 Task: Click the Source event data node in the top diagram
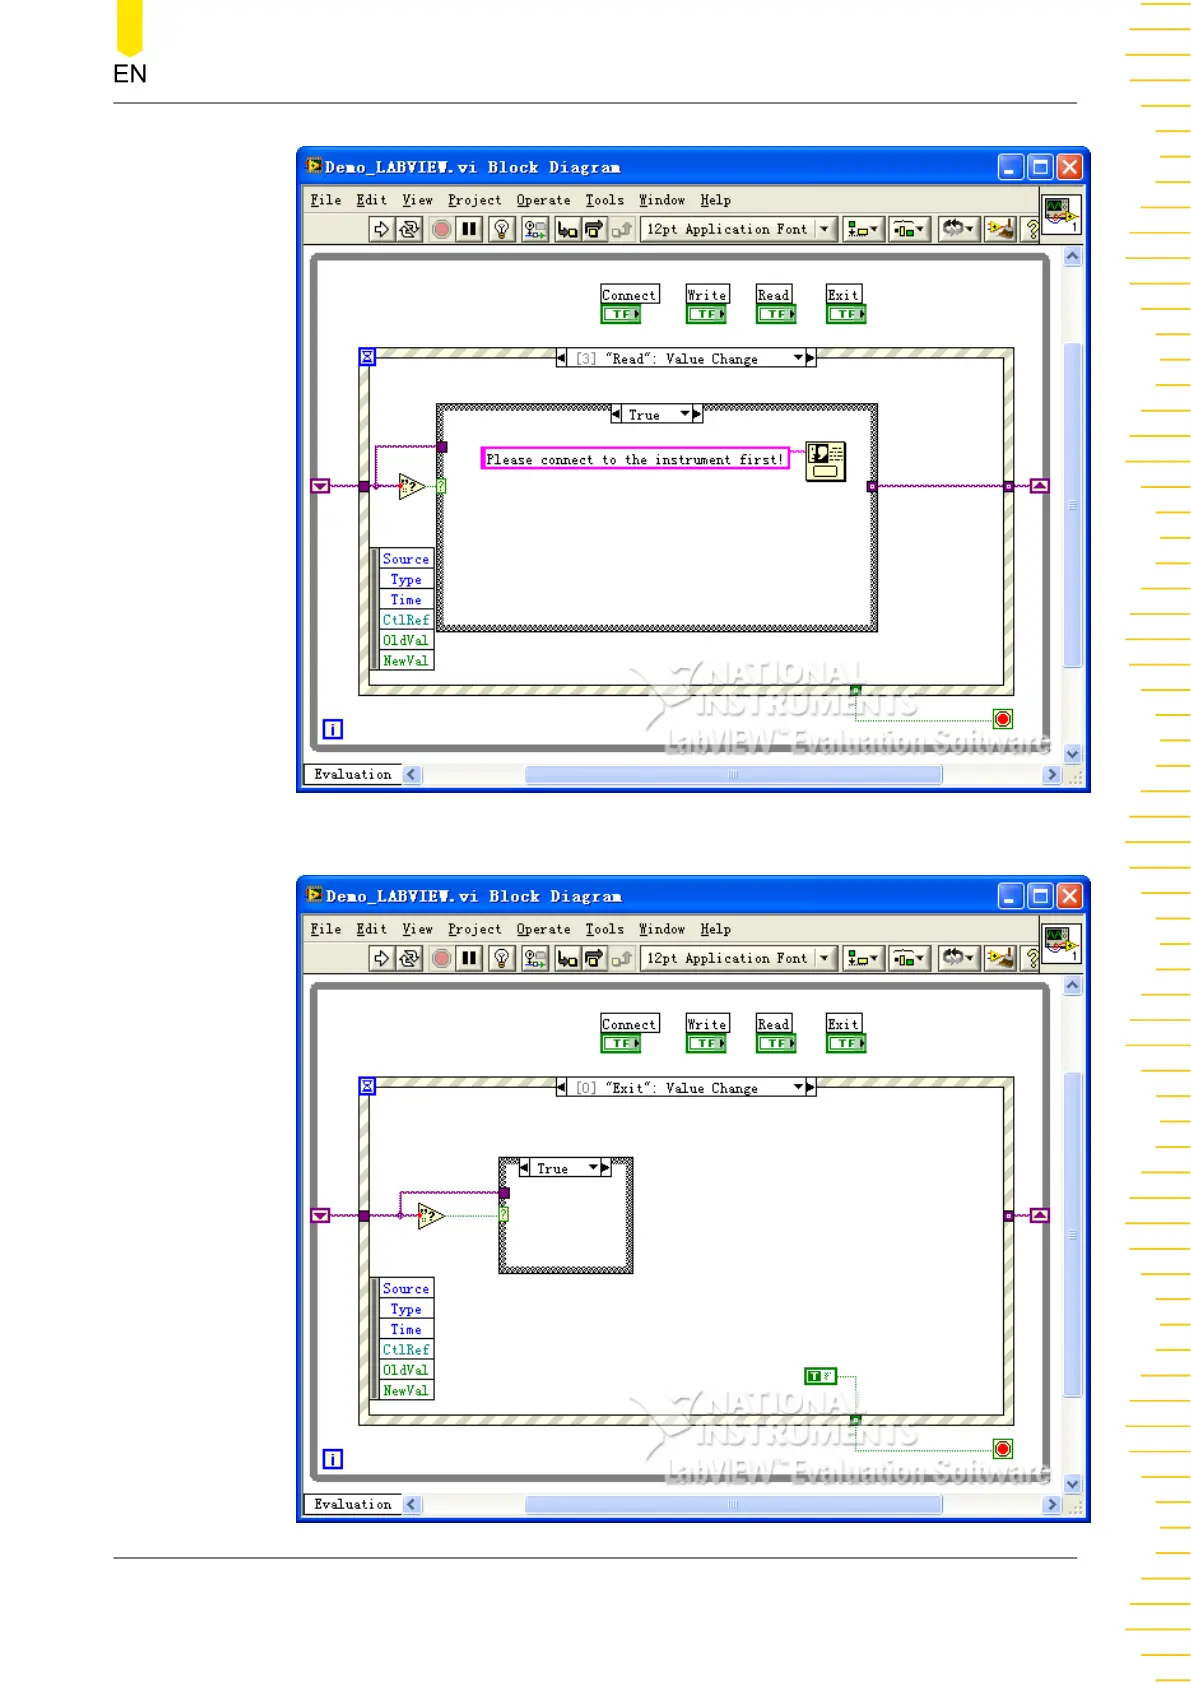point(406,559)
